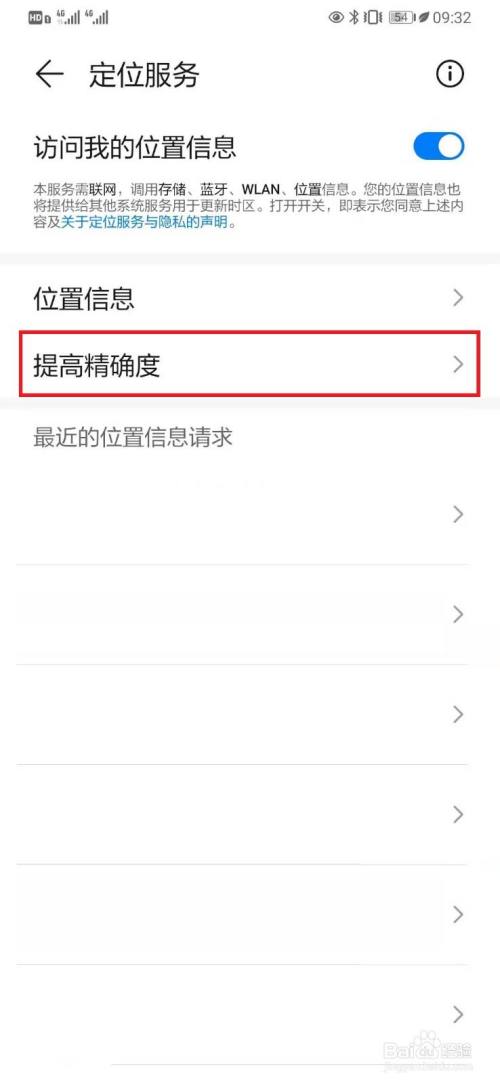Open the info icon in the top right

pos(450,74)
